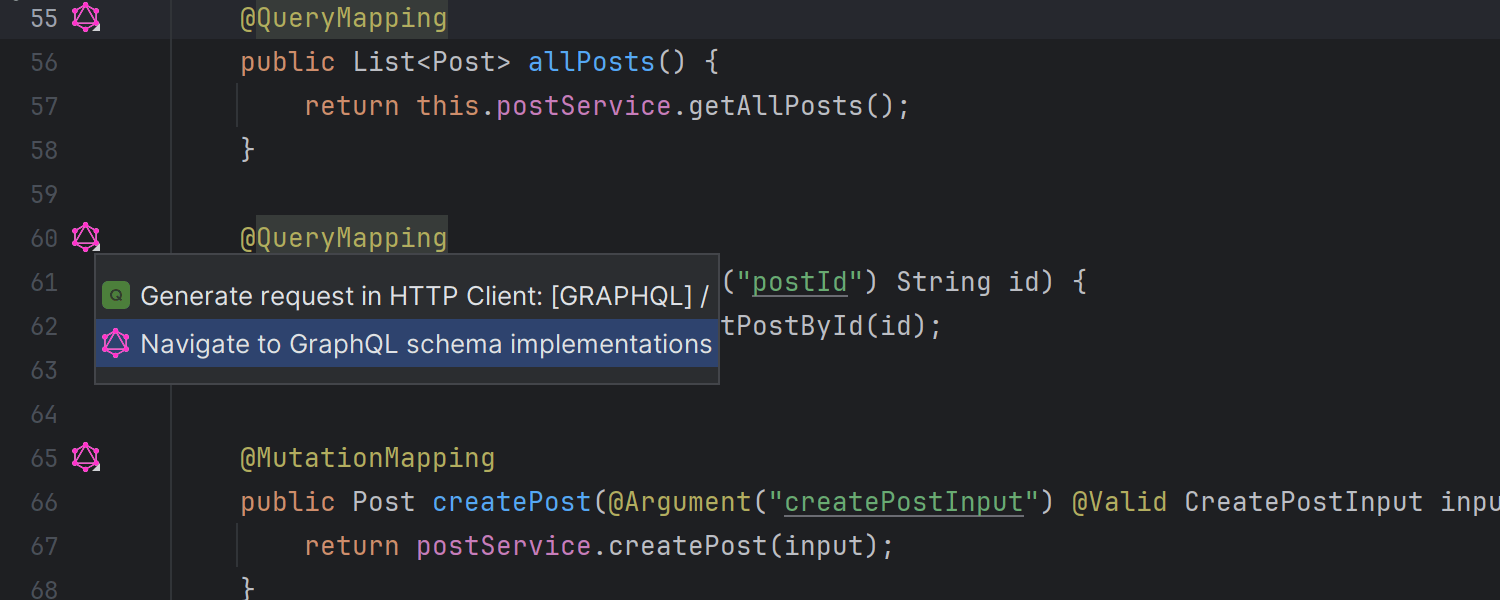Click the CreatePostInput type name
This screenshot has width=1500, height=600.
1304,502
